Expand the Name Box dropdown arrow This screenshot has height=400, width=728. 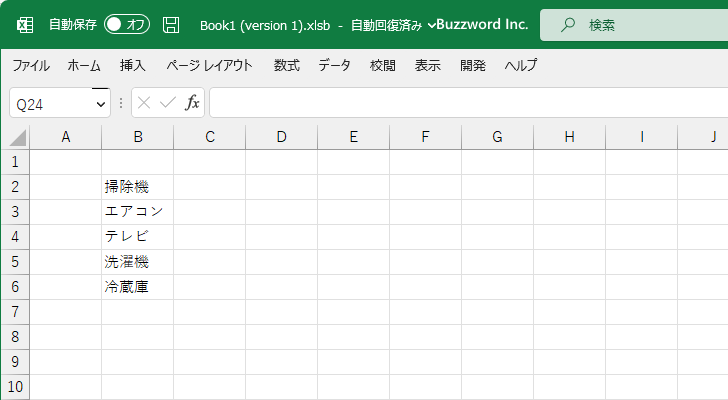click(x=101, y=104)
